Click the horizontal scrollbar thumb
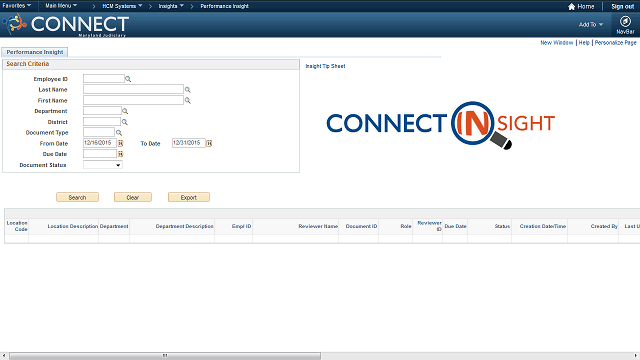 pyautogui.click(x=165, y=356)
